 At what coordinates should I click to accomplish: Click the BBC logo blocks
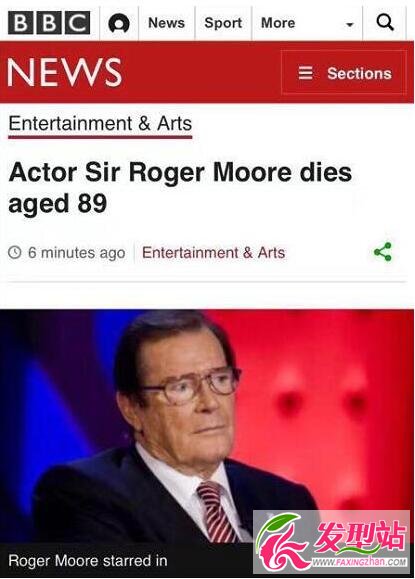coord(49,23)
